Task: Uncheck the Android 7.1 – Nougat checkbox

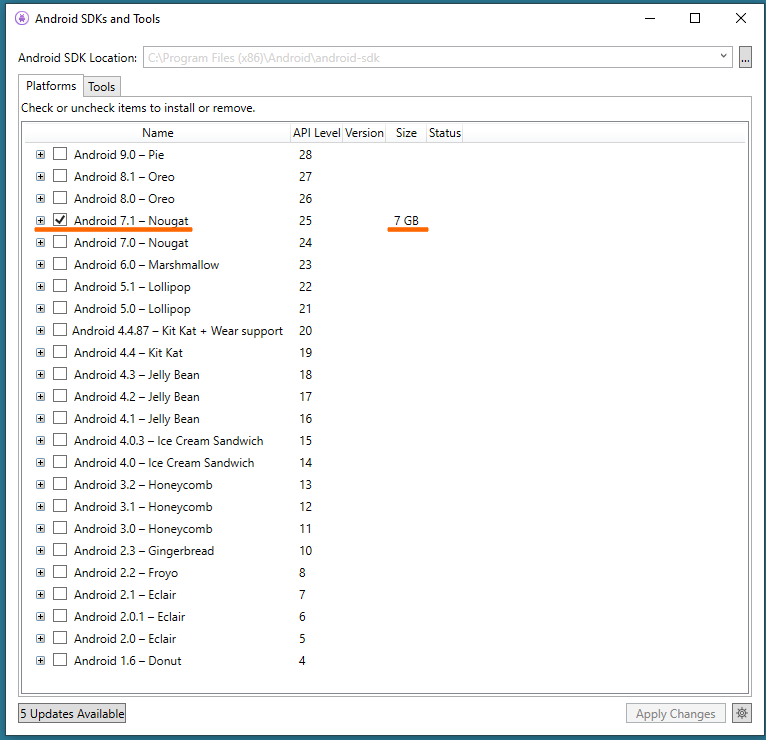Action: pos(61,220)
